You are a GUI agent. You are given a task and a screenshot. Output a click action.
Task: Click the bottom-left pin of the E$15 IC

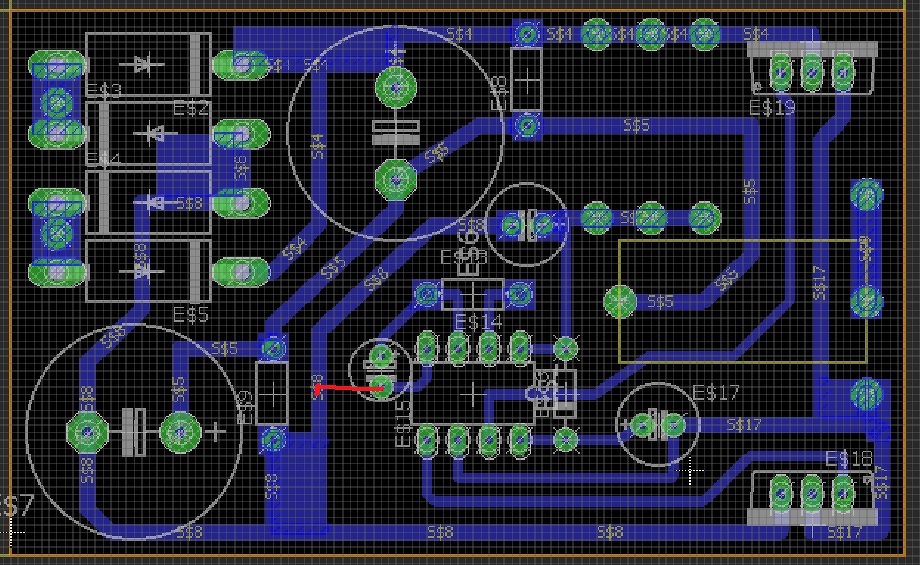(427, 441)
